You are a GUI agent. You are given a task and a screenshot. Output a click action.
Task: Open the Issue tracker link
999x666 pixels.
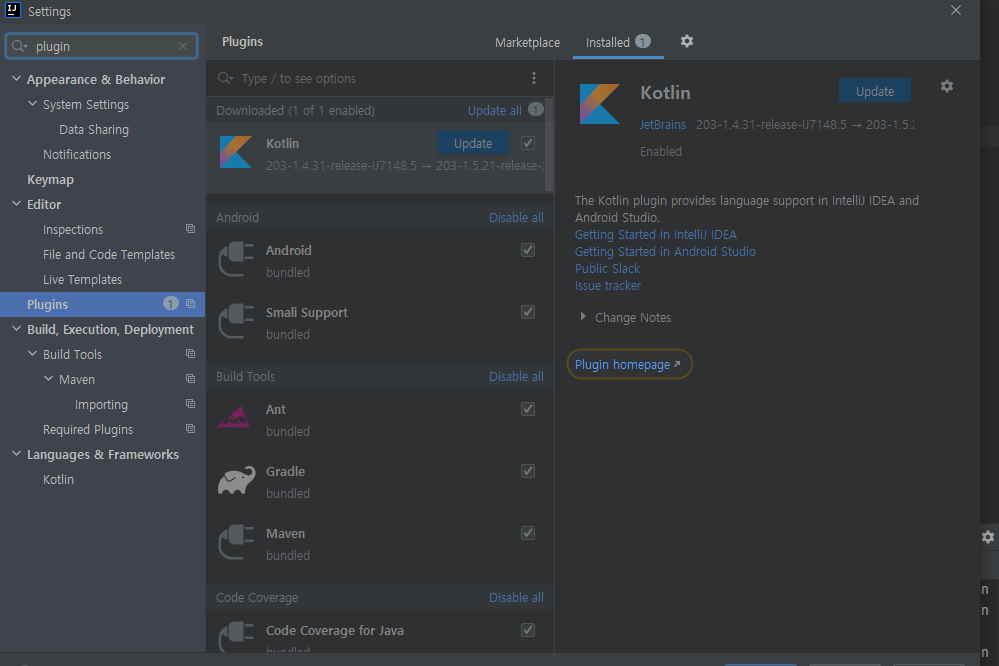[x=608, y=286]
